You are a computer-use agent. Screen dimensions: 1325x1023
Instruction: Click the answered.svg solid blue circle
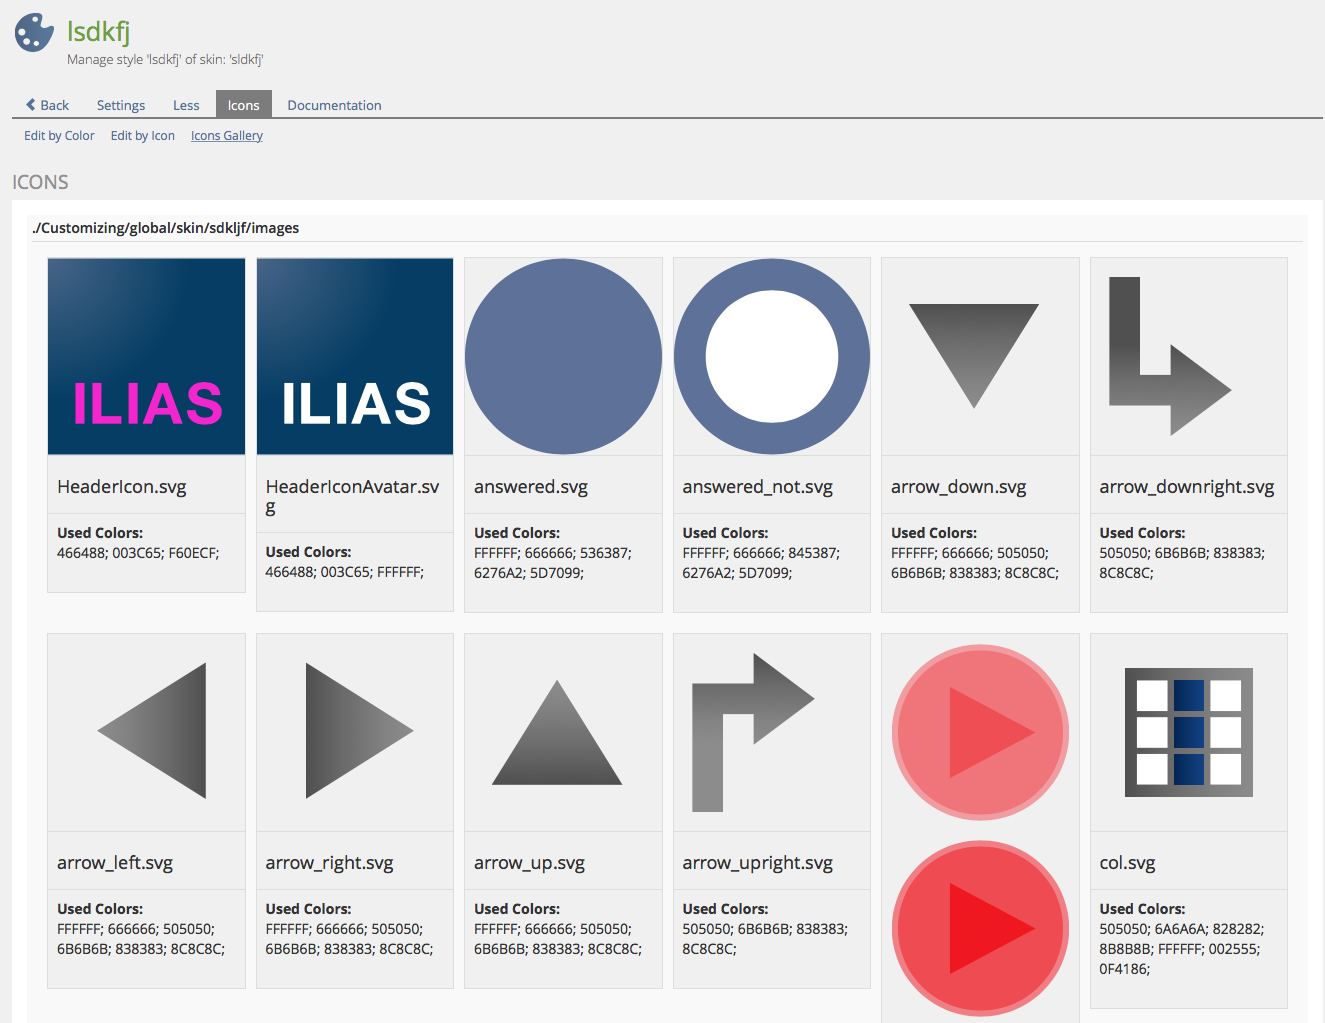pyautogui.click(x=563, y=357)
